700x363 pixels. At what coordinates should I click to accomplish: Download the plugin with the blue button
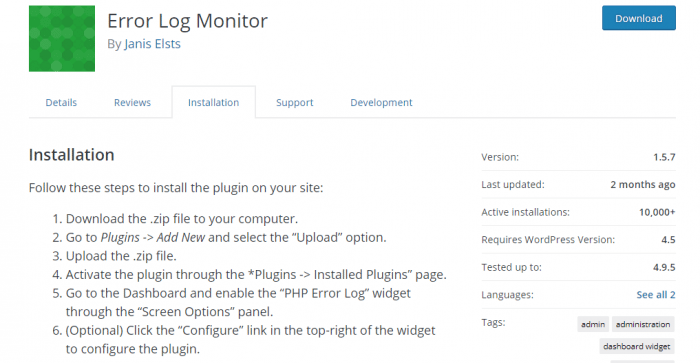[638, 18]
